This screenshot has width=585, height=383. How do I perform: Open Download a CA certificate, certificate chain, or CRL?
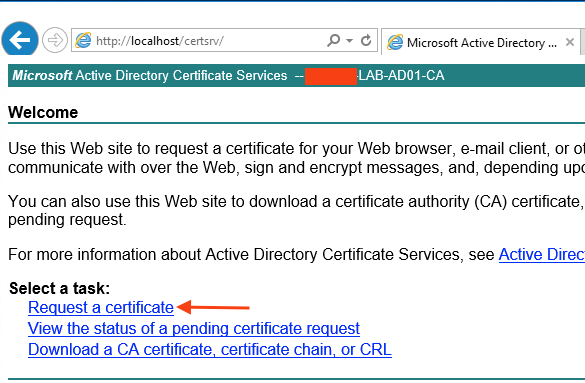click(210, 350)
